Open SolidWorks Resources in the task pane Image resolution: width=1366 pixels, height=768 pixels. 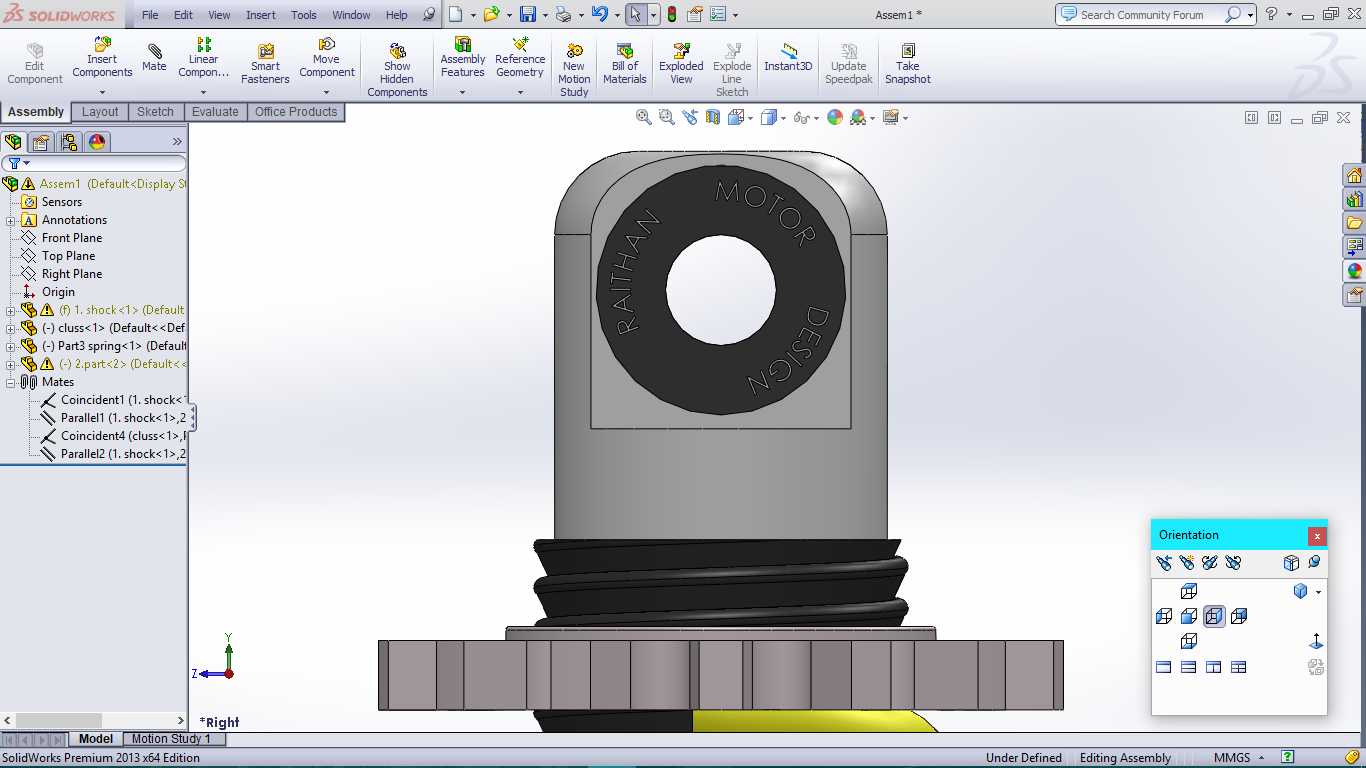1355,176
